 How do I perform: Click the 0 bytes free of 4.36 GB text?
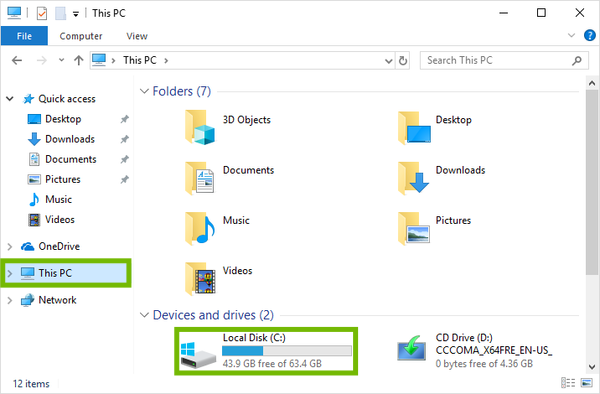484,363
